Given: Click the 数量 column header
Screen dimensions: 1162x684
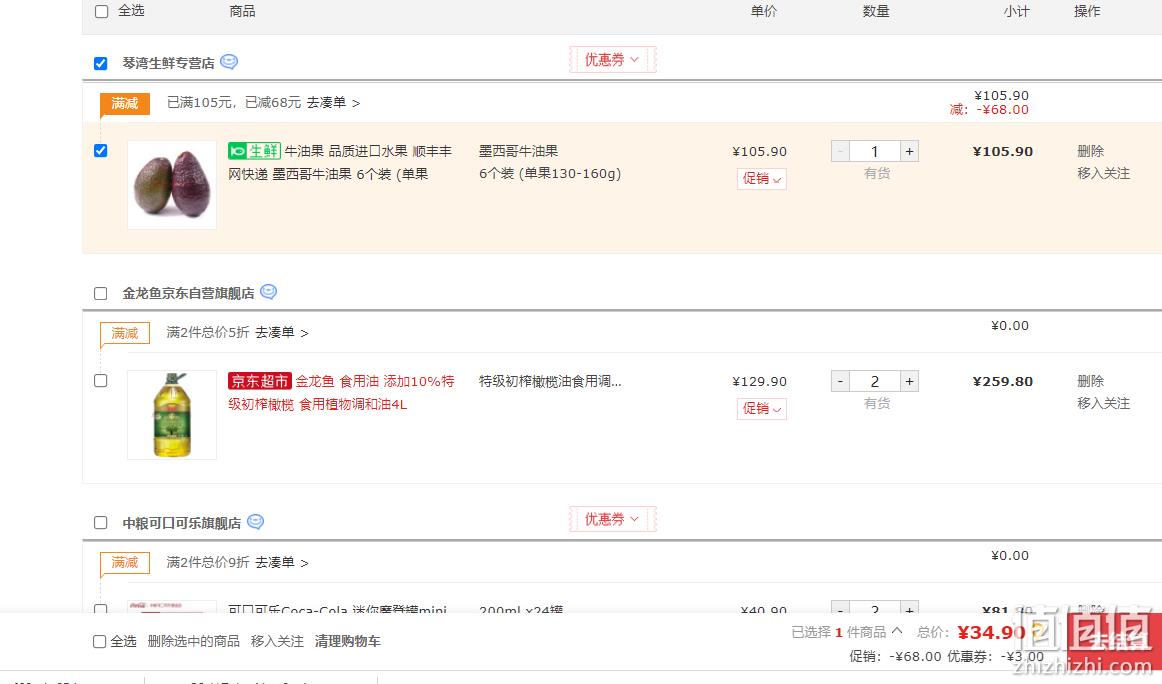Looking at the screenshot, I should [x=876, y=11].
